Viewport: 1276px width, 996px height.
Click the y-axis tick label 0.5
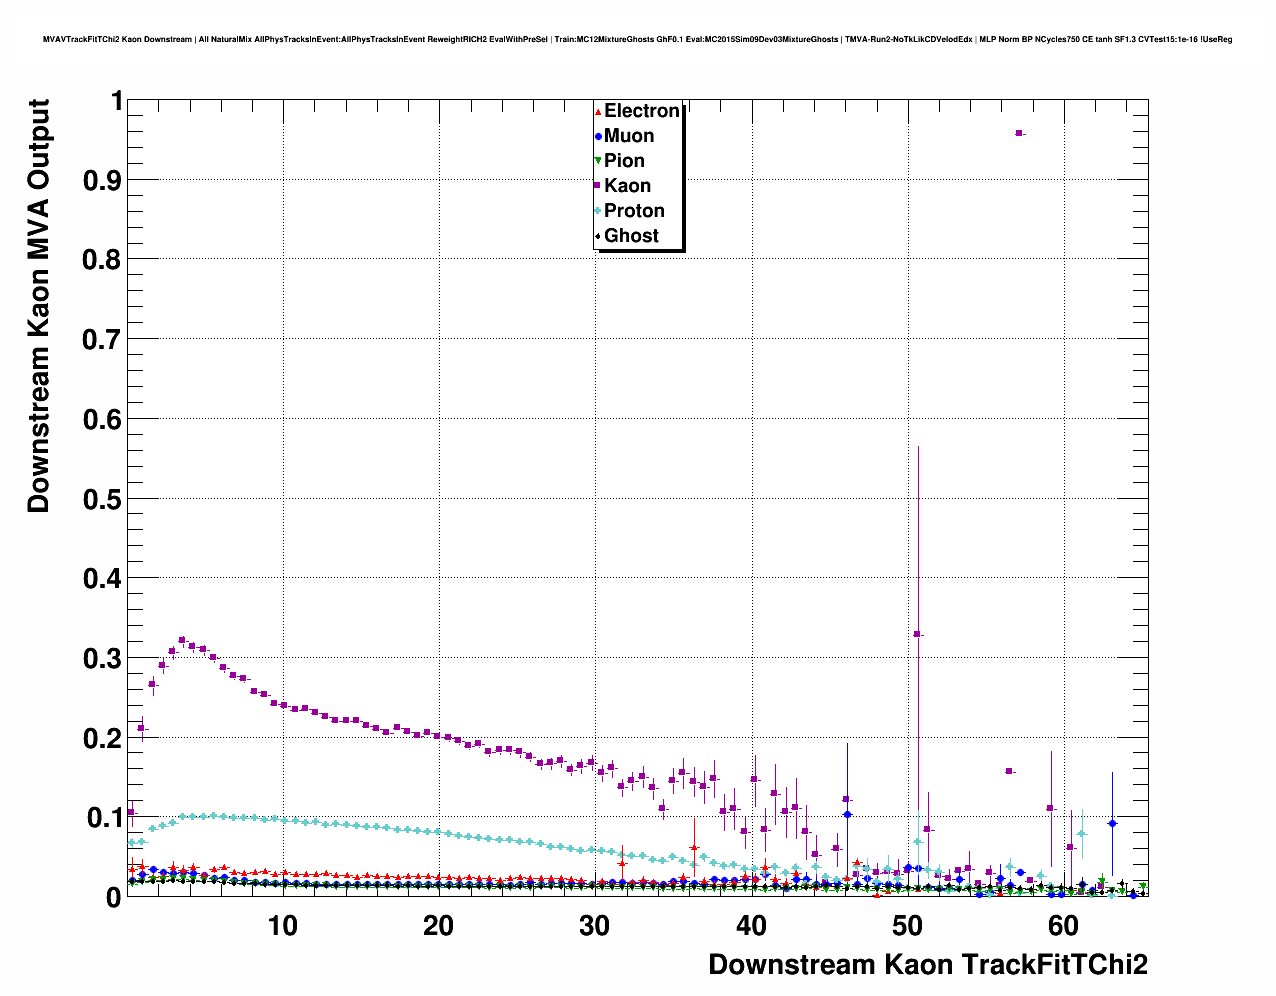(x=102, y=499)
